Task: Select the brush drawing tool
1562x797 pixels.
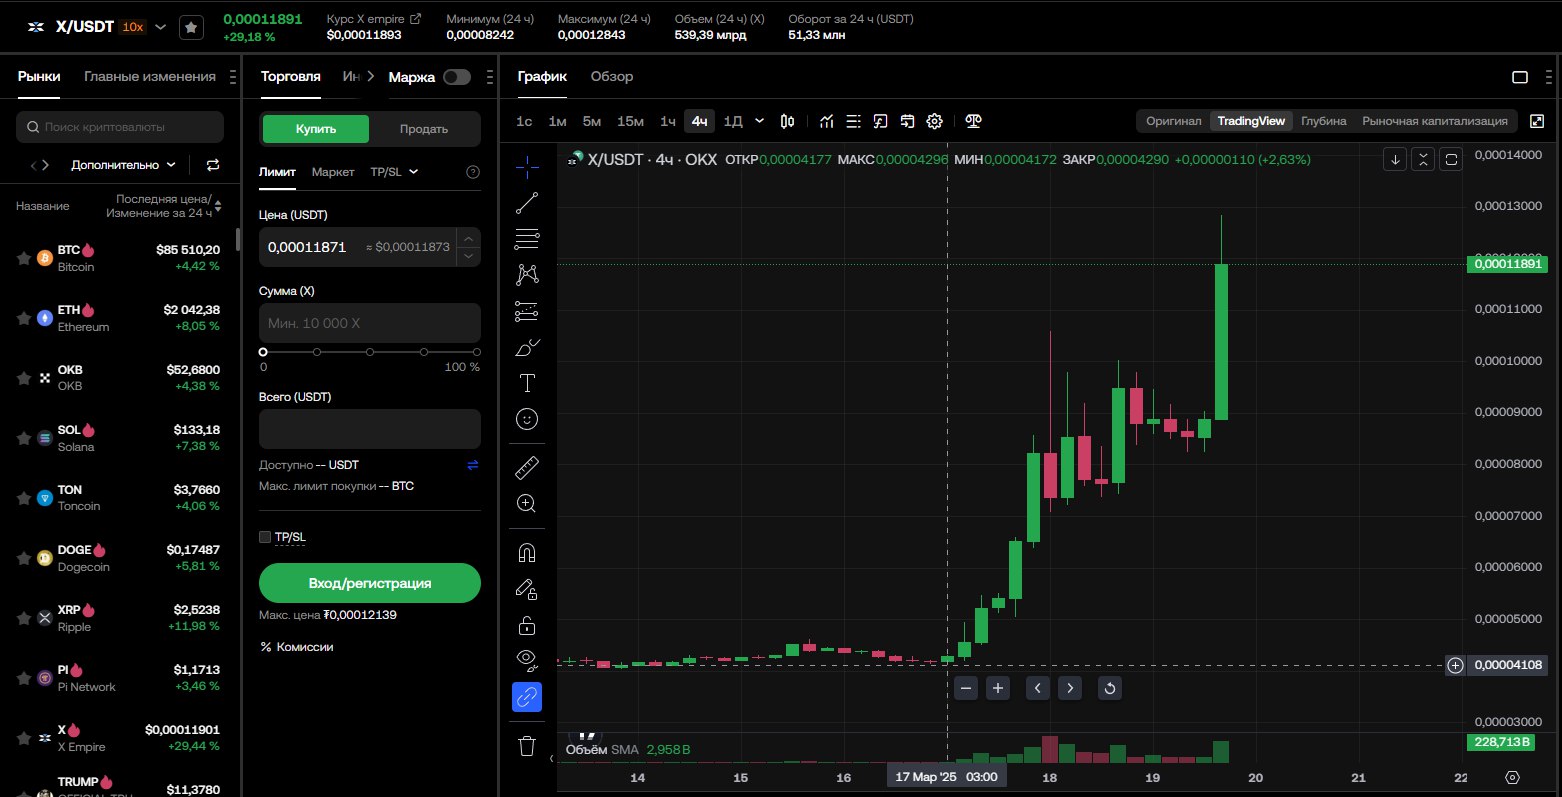Action: [527, 347]
